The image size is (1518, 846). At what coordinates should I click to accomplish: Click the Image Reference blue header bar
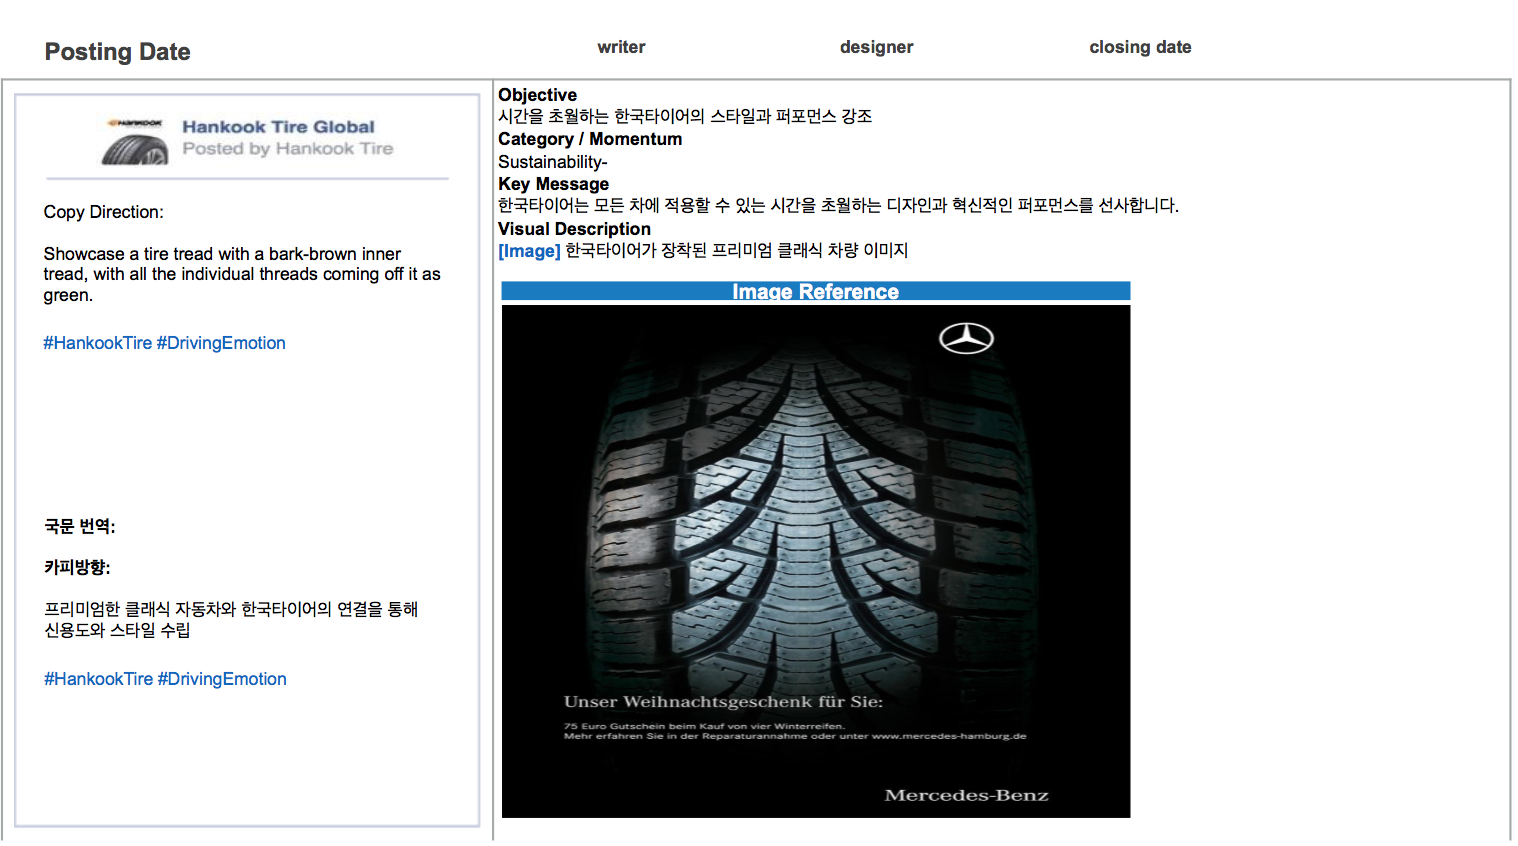point(815,291)
